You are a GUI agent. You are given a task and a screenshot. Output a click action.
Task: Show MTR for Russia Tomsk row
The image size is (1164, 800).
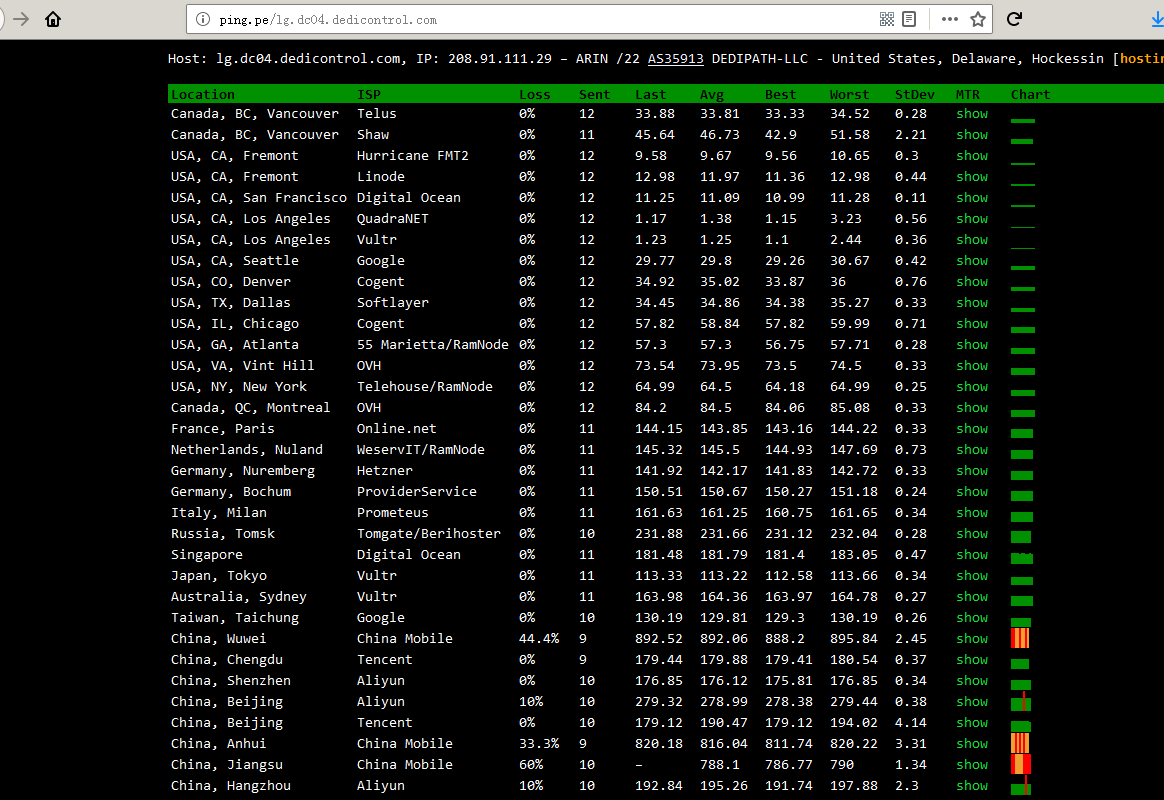coord(972,534)
